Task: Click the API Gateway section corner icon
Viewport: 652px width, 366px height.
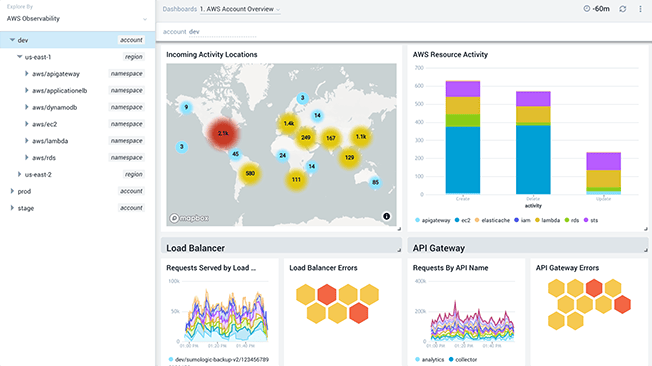Action: [645, 250]
